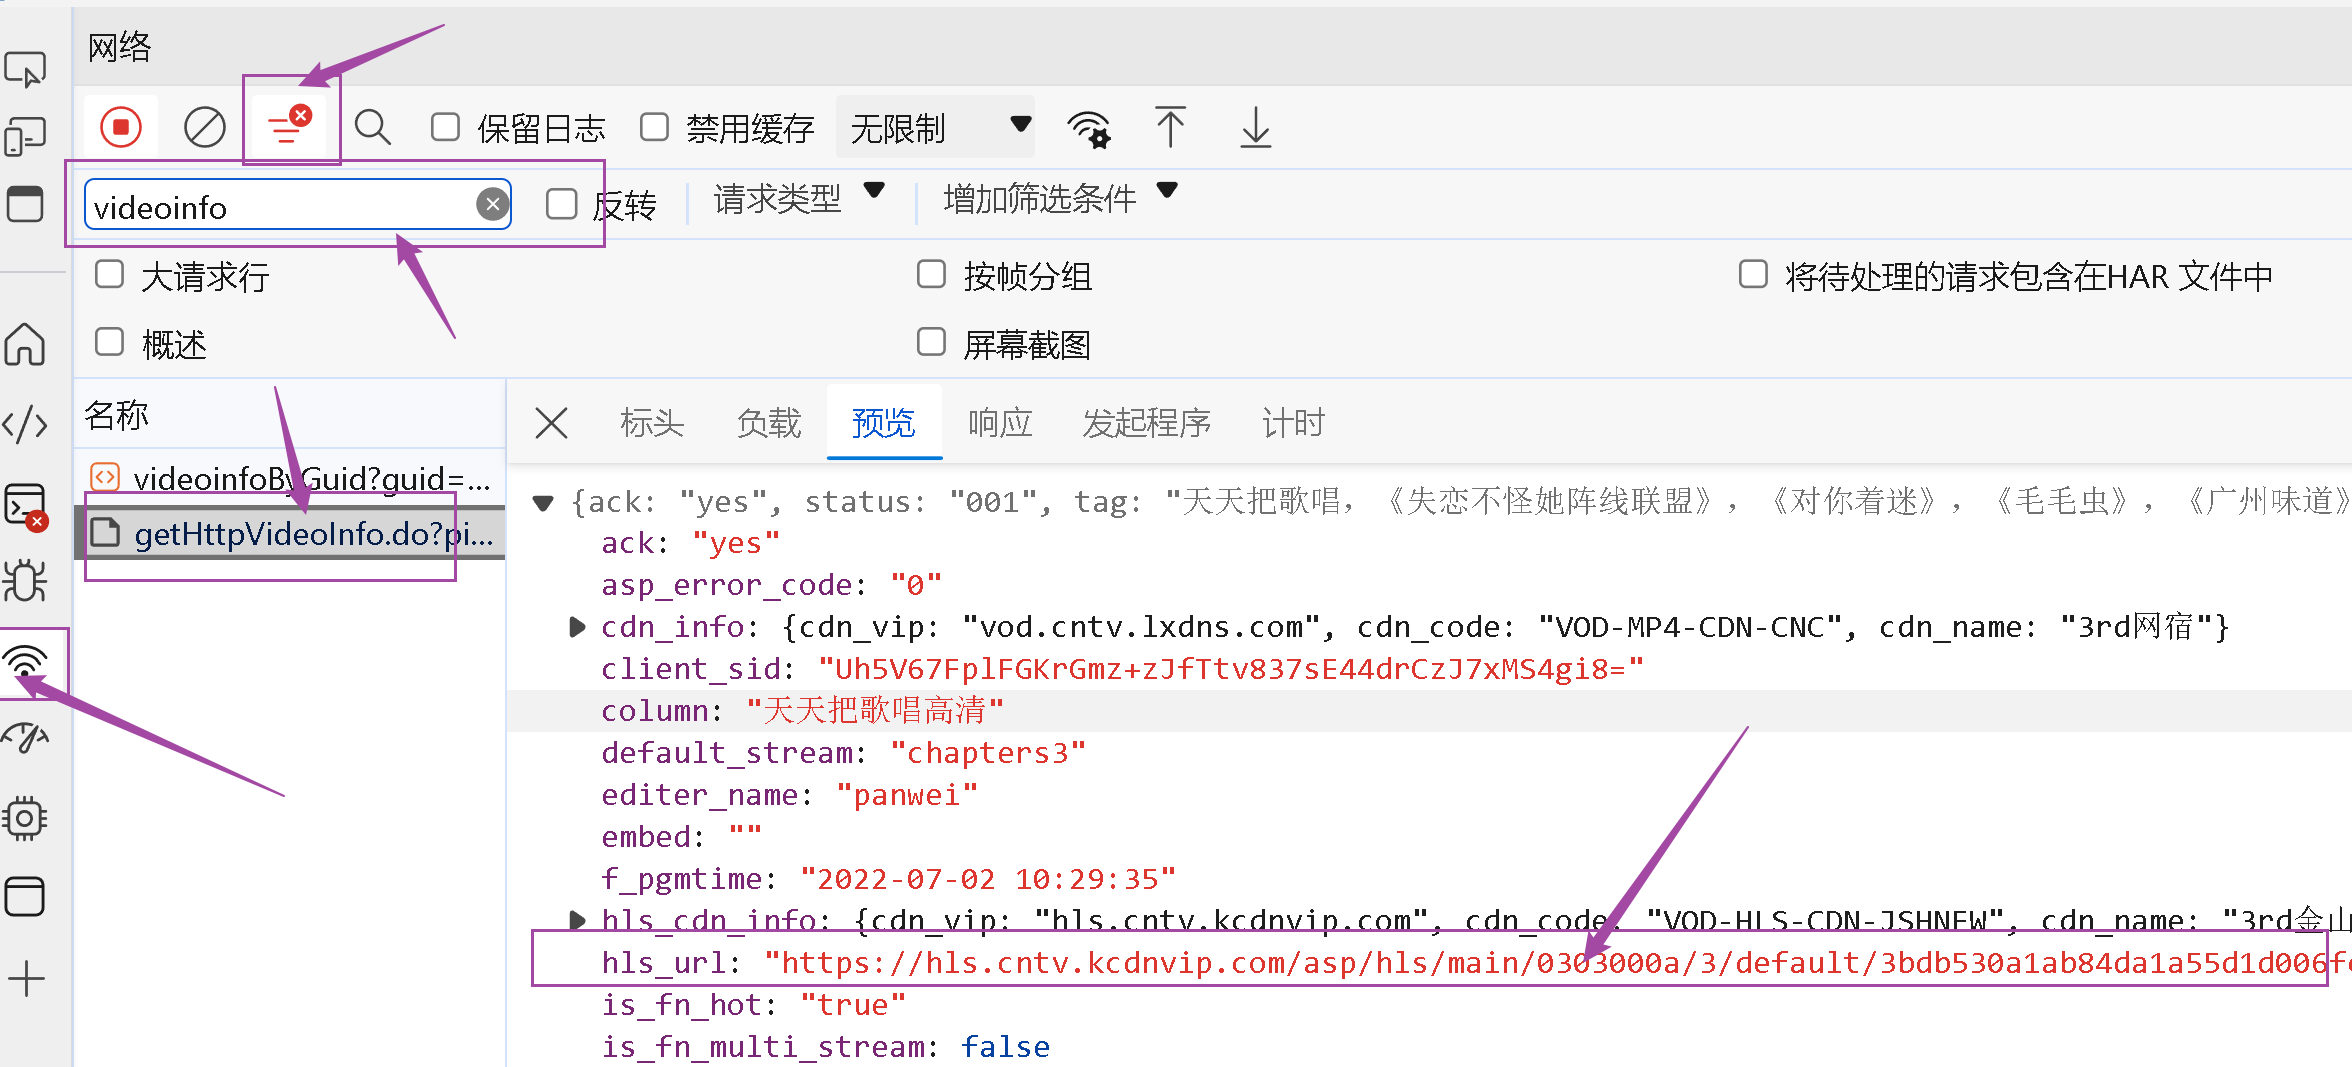Enable the 禁用缓存 checkbox
This screenshot has height=1067, width=2352.
654,127
